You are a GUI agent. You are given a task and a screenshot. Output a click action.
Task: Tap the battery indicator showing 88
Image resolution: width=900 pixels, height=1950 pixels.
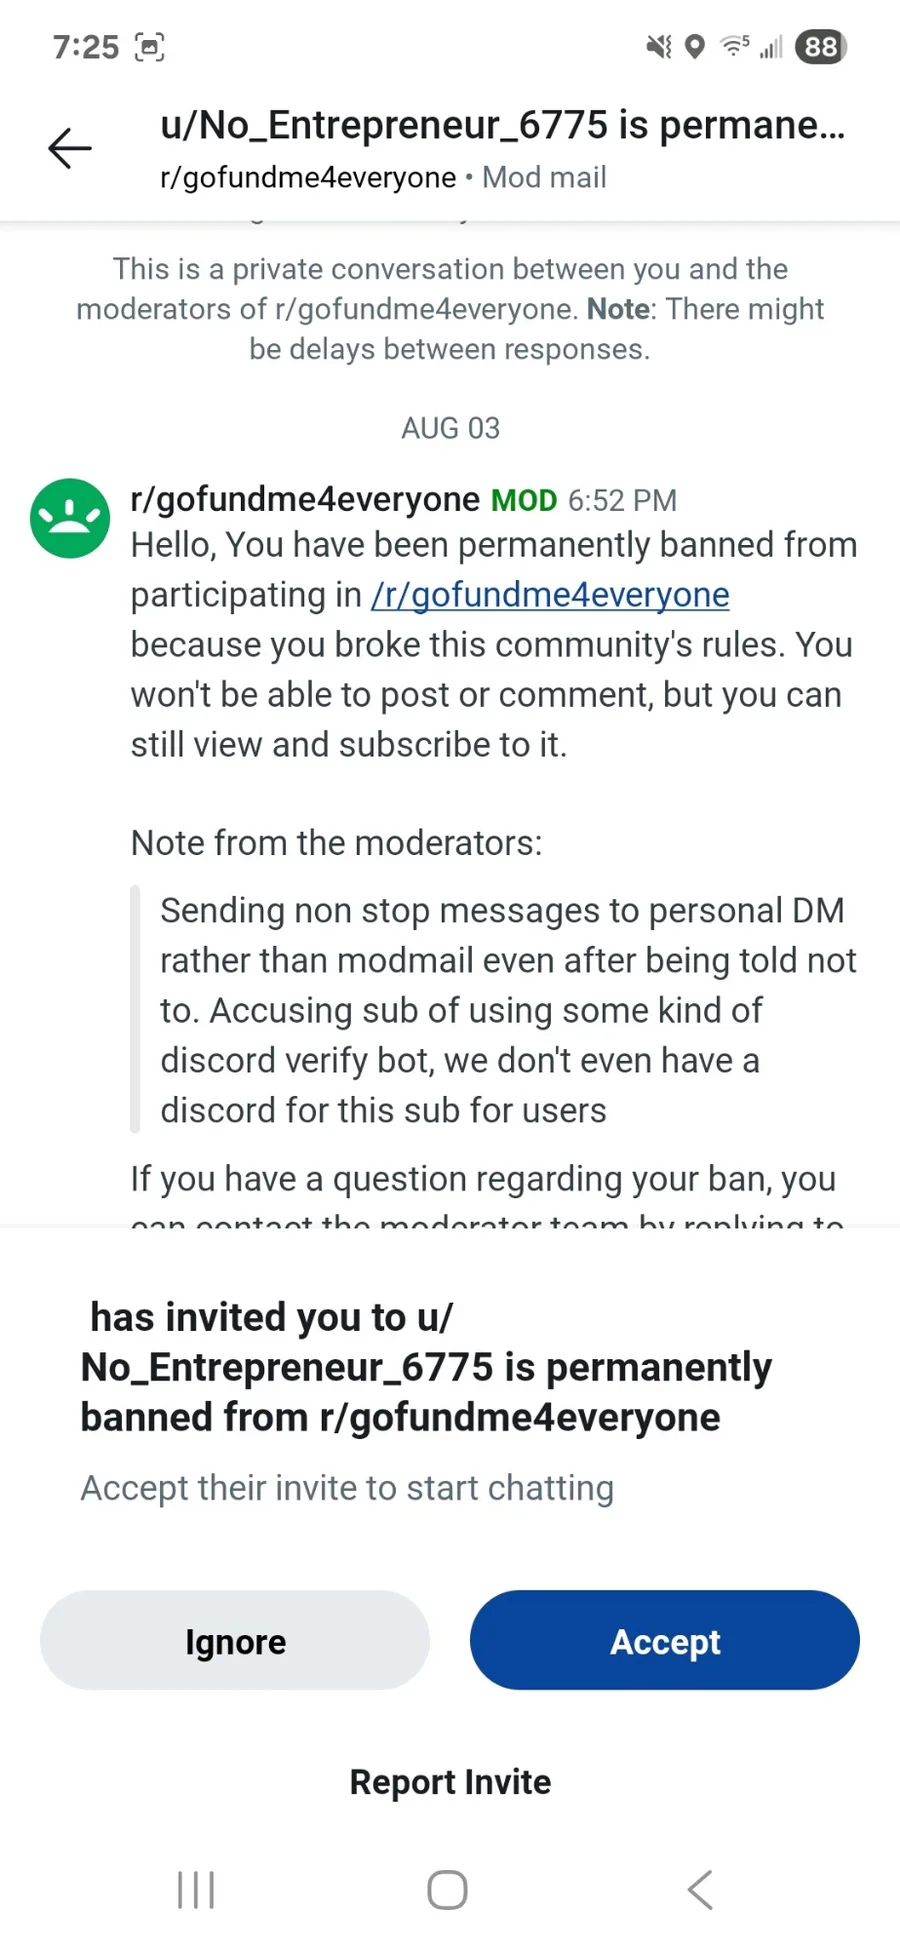821,47
